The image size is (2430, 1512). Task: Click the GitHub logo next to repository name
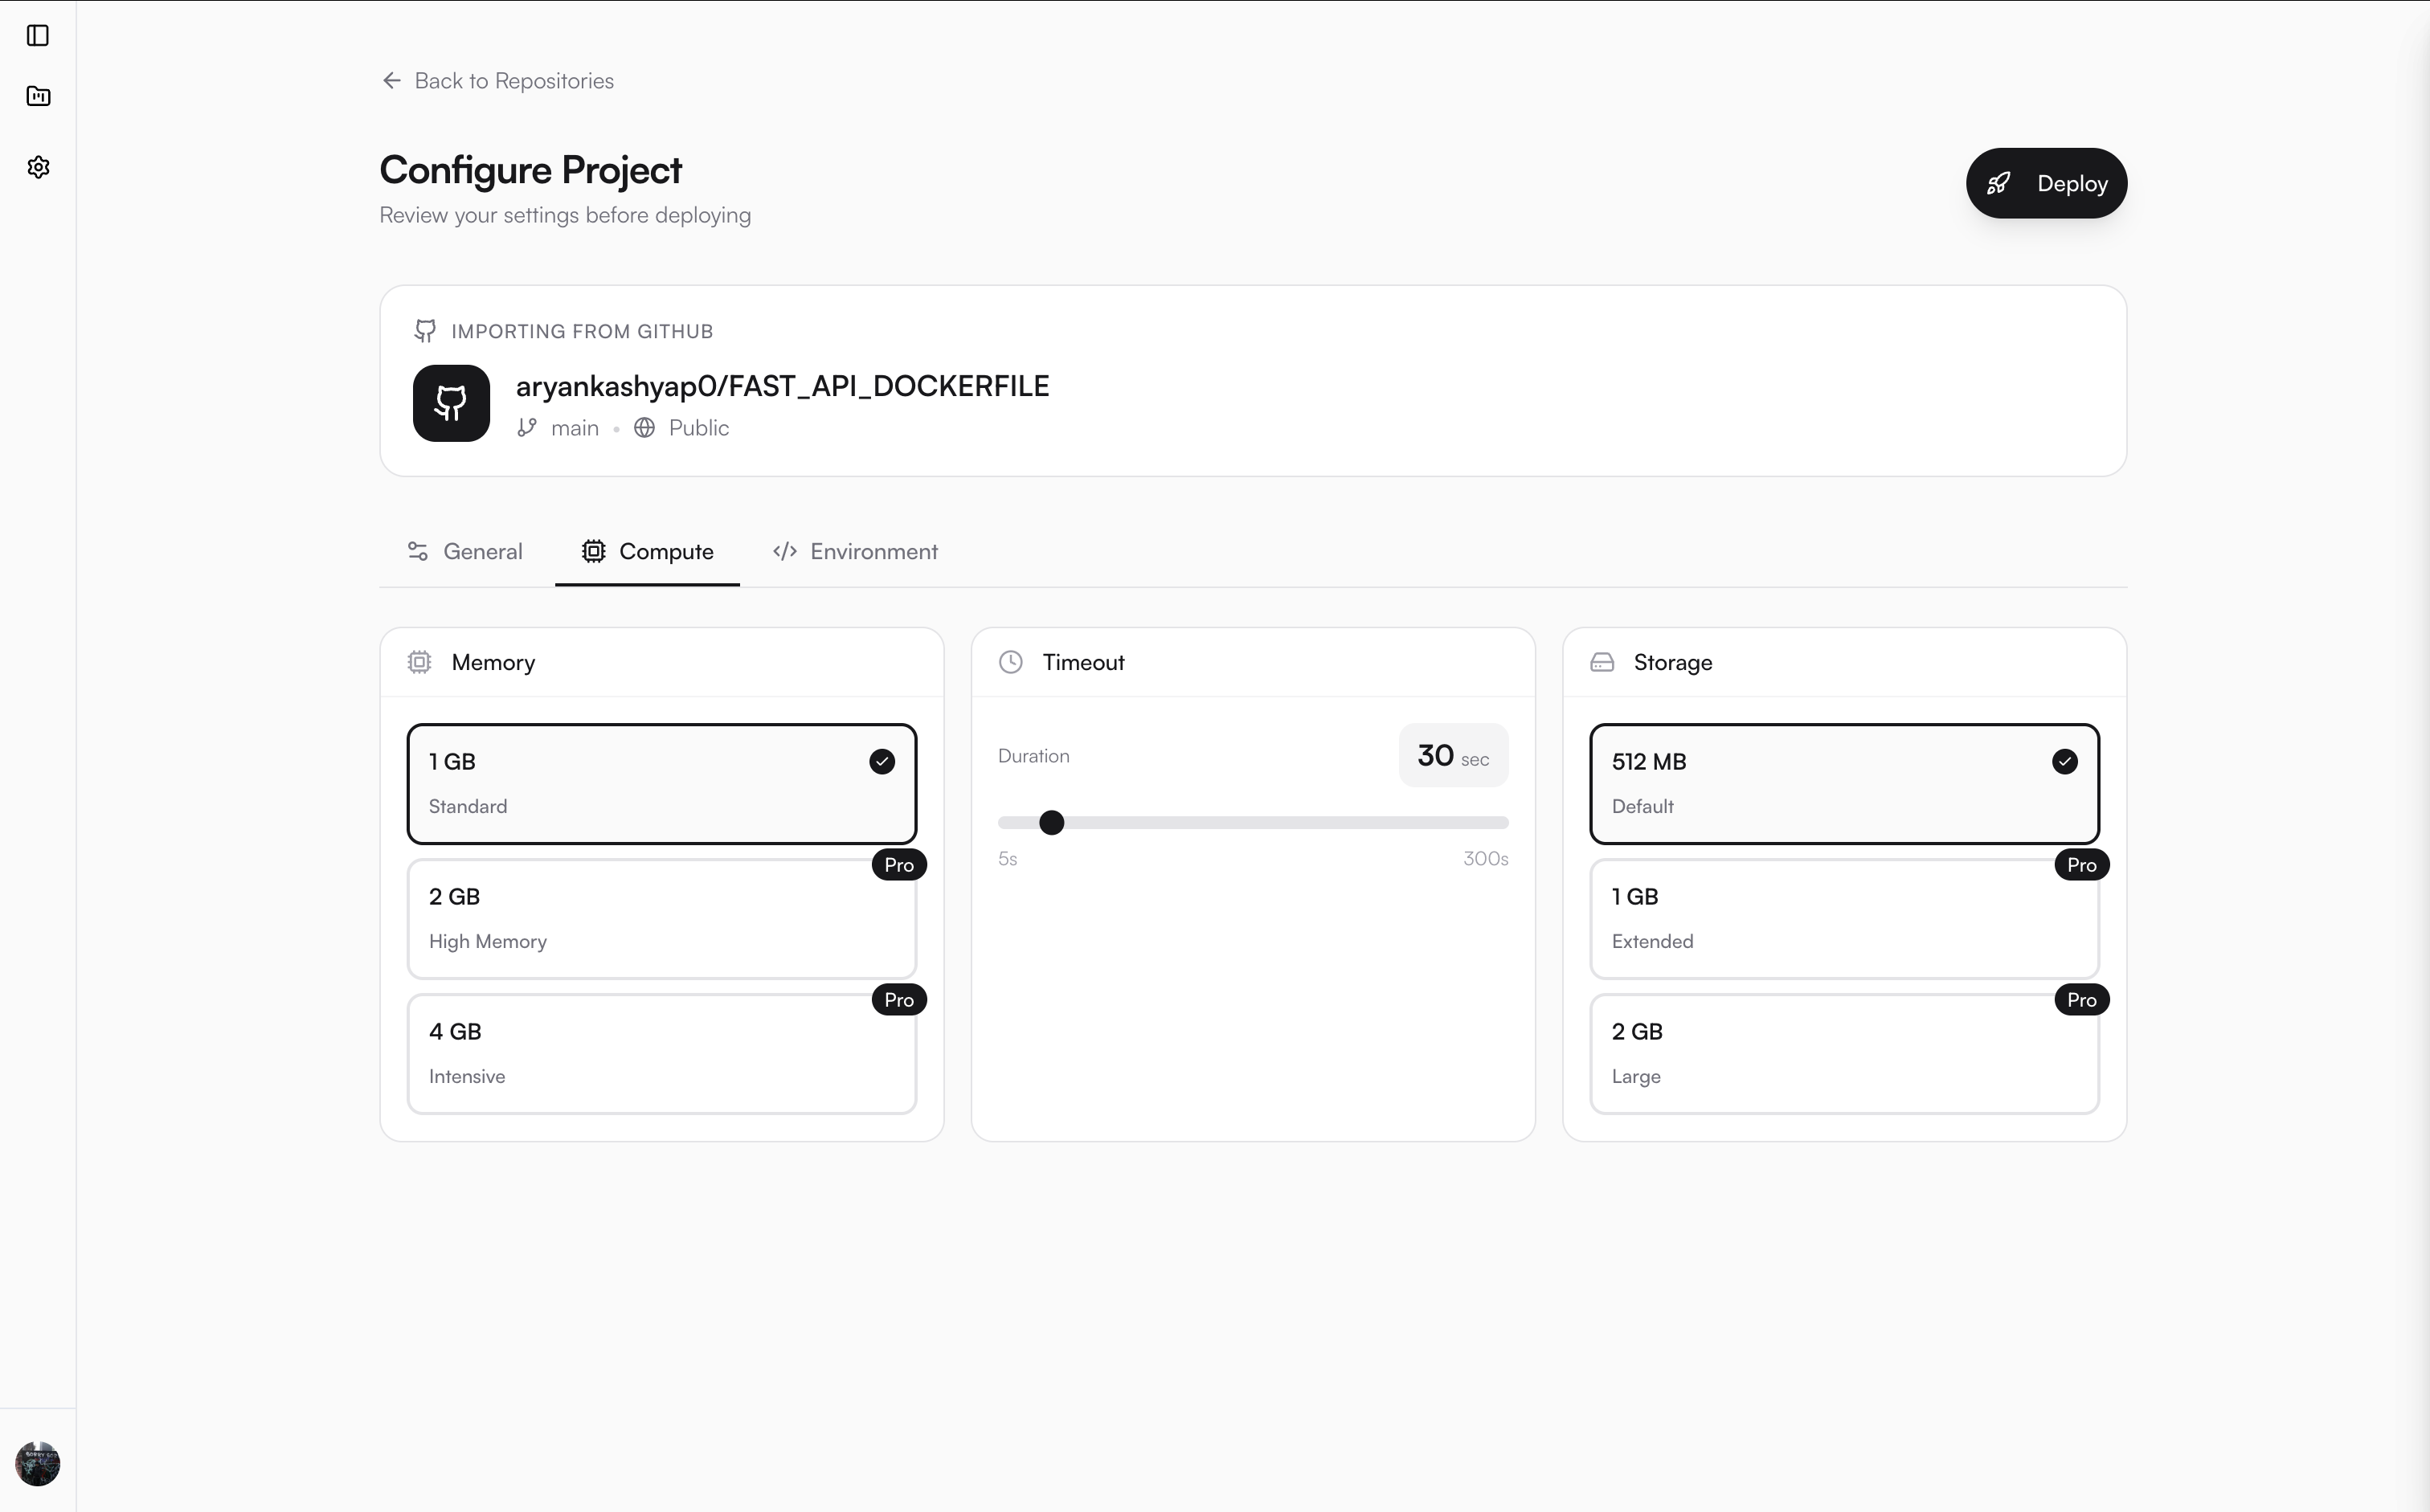[451, 403]
